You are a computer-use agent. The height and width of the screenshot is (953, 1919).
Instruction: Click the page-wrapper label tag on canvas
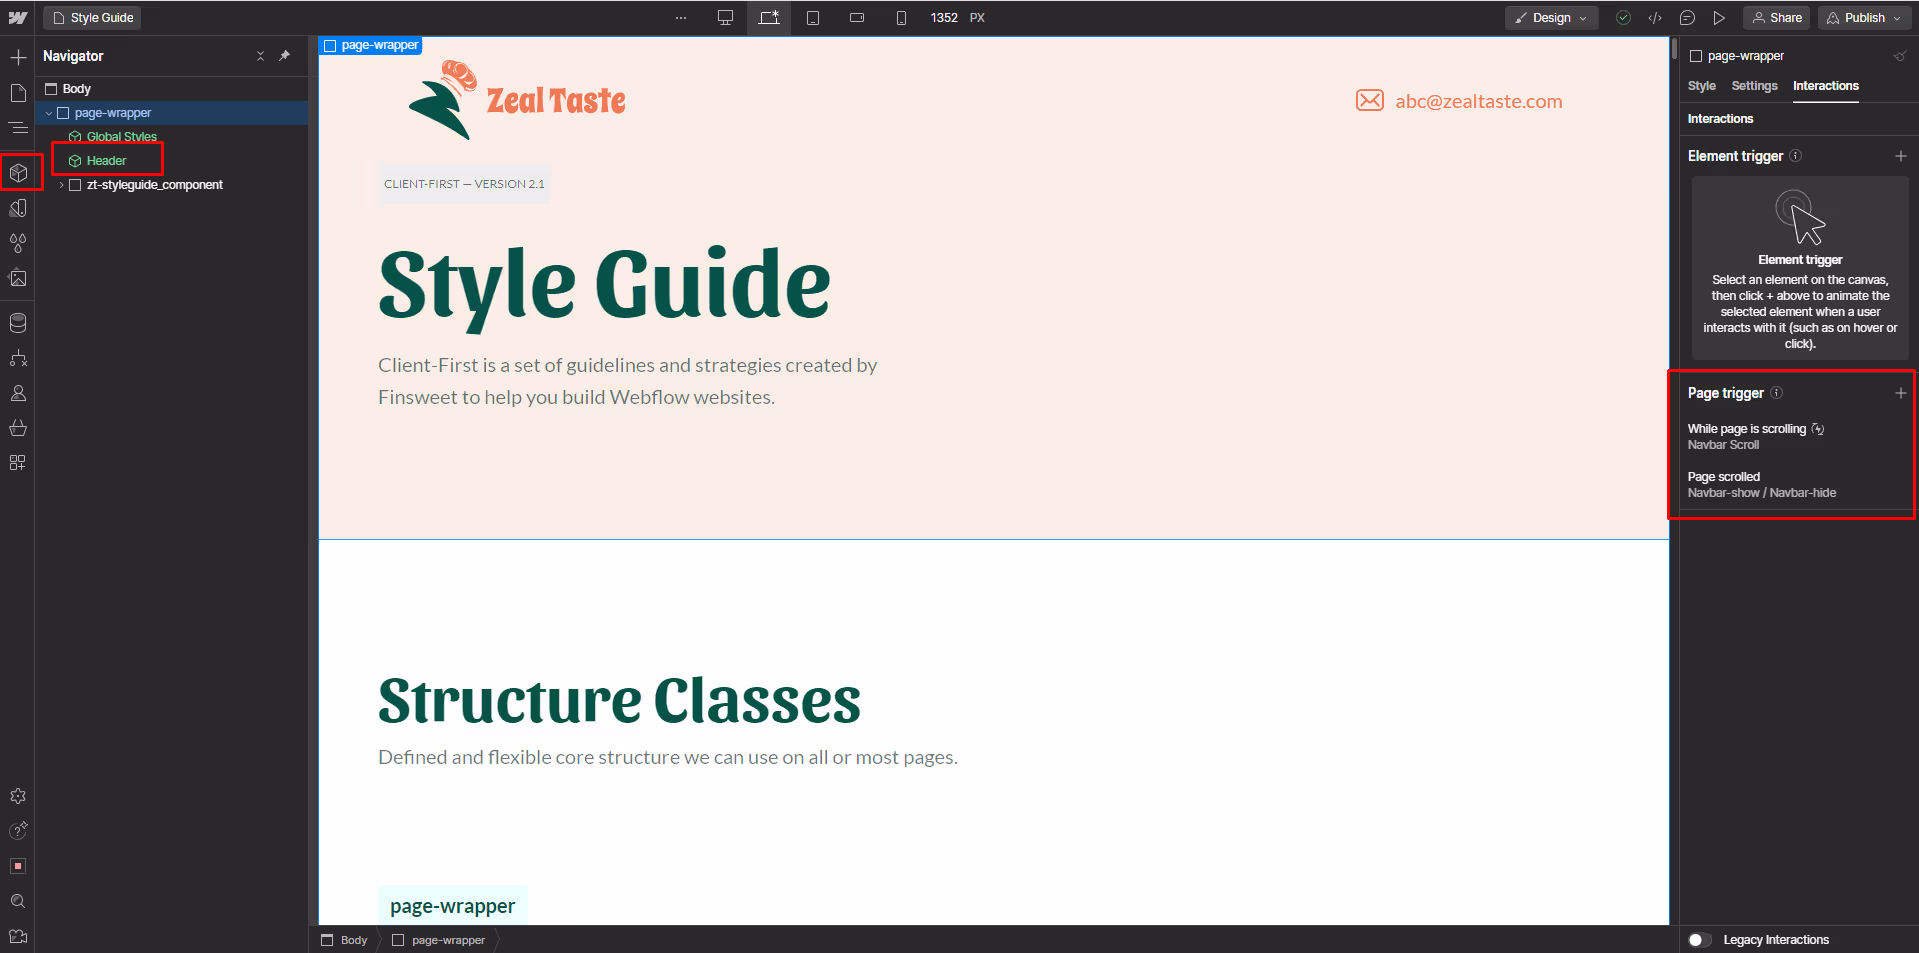tap(371, 45)
